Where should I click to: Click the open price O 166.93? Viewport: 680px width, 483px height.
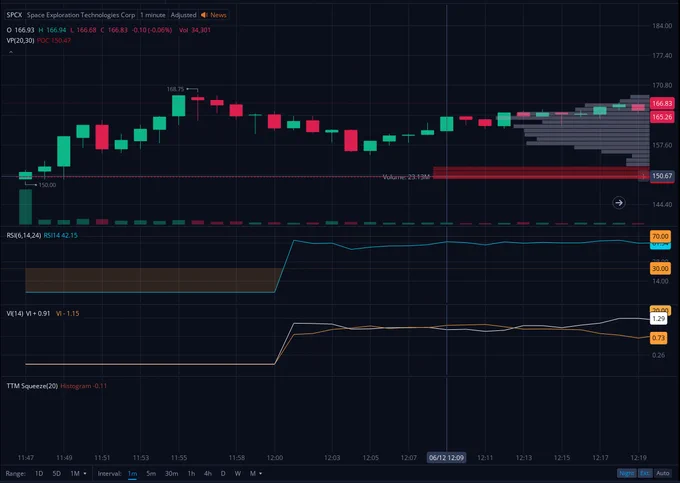(x=20, y=30)
